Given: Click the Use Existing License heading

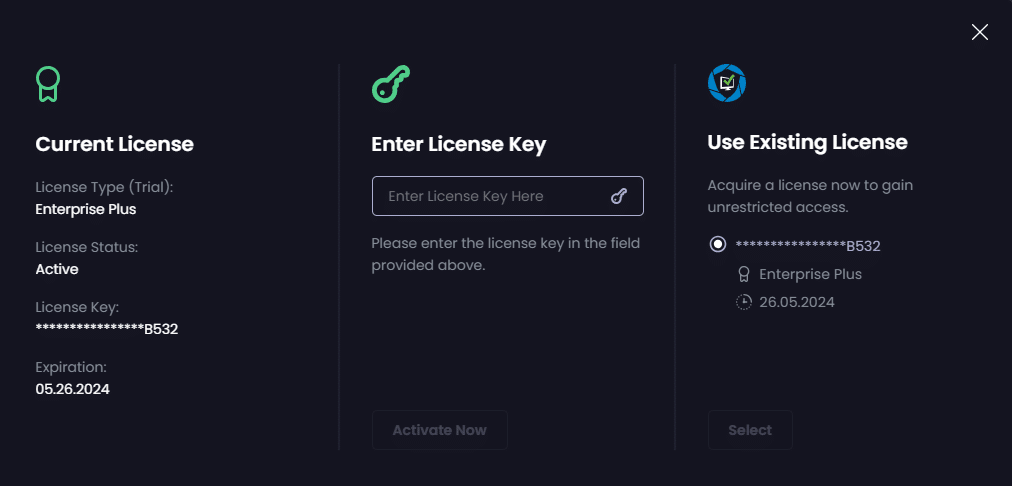Looking at the screenshot, I should [807, 142].
